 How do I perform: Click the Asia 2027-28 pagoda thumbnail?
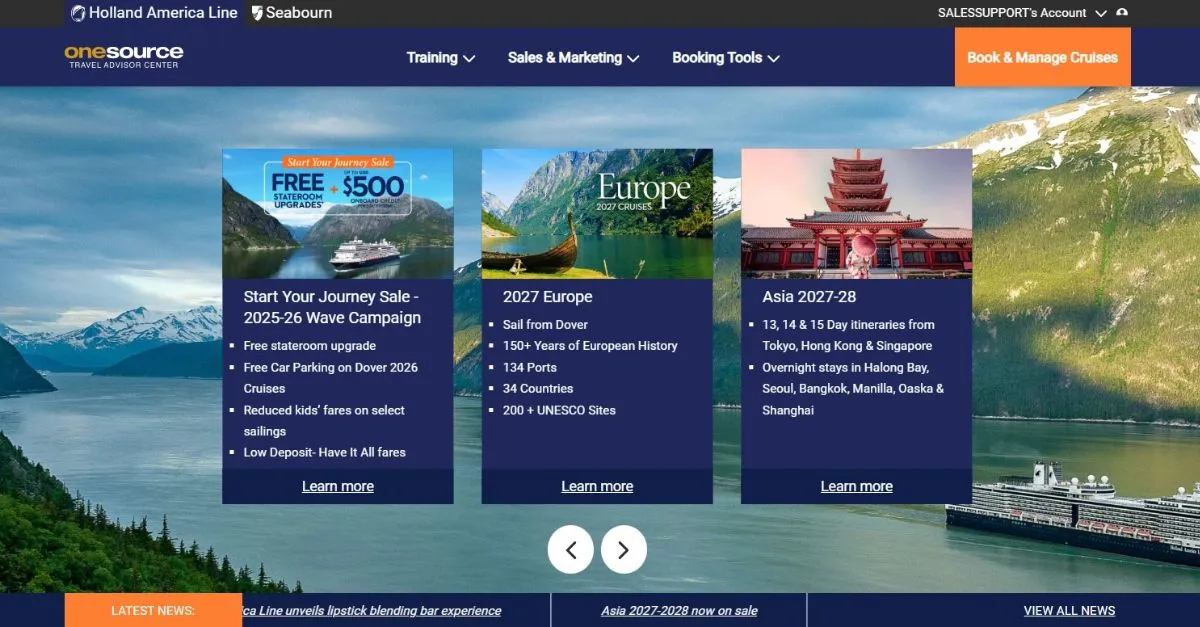(x=856, y=212)
